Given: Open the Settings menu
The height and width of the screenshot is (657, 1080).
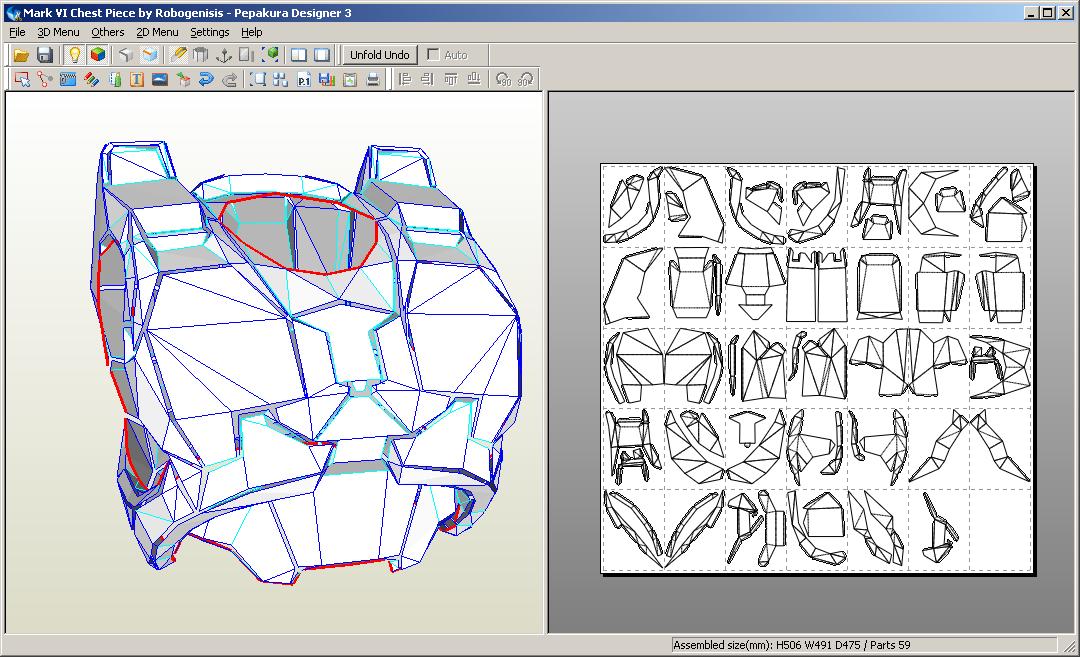Looking at the screenshot, I should point(210,32).
